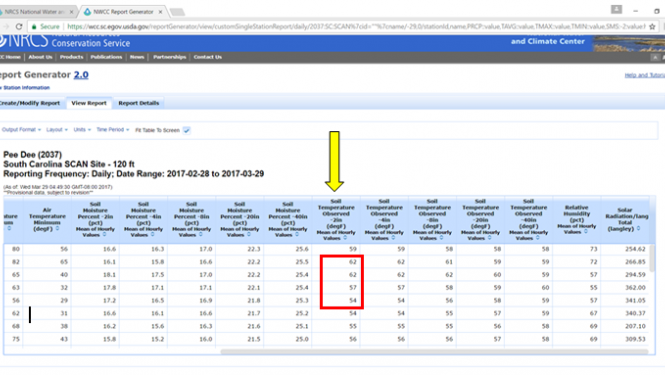Viewport: 665px width, 375px height.
Task: Sort Soil Moisture Percent -4in column icon
Action: coord(153,235)
